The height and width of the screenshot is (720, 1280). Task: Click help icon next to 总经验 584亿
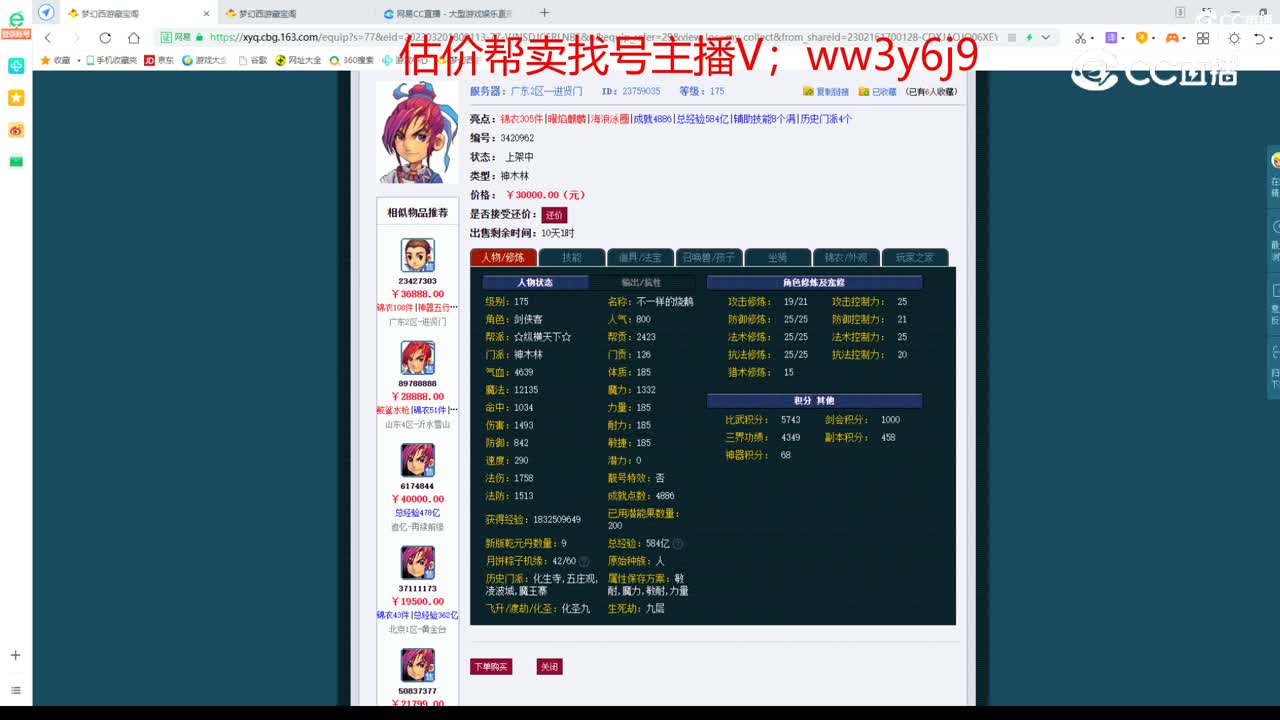(678, 544)
